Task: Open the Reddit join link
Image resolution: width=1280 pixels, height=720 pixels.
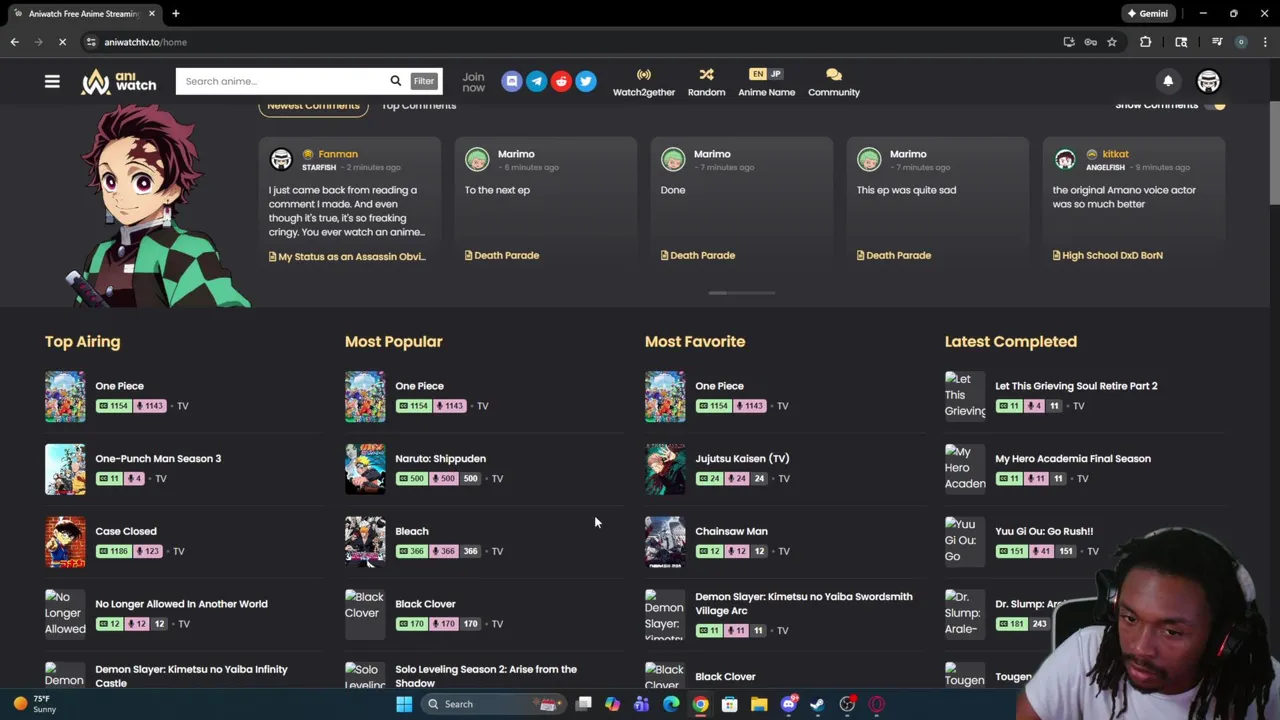Action: click(x=561, y=81)
